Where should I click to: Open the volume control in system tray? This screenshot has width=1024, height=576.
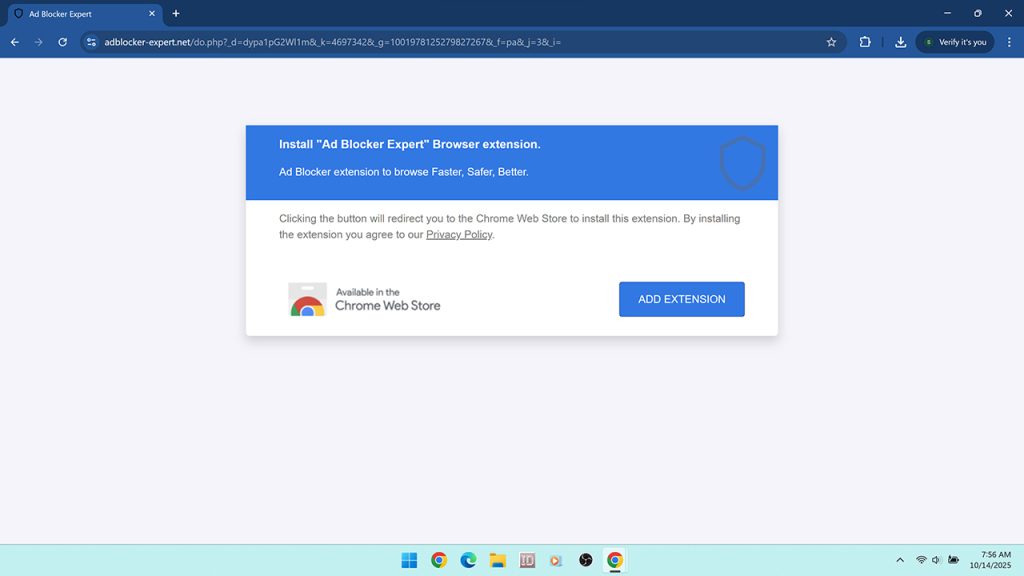point(937,560)
